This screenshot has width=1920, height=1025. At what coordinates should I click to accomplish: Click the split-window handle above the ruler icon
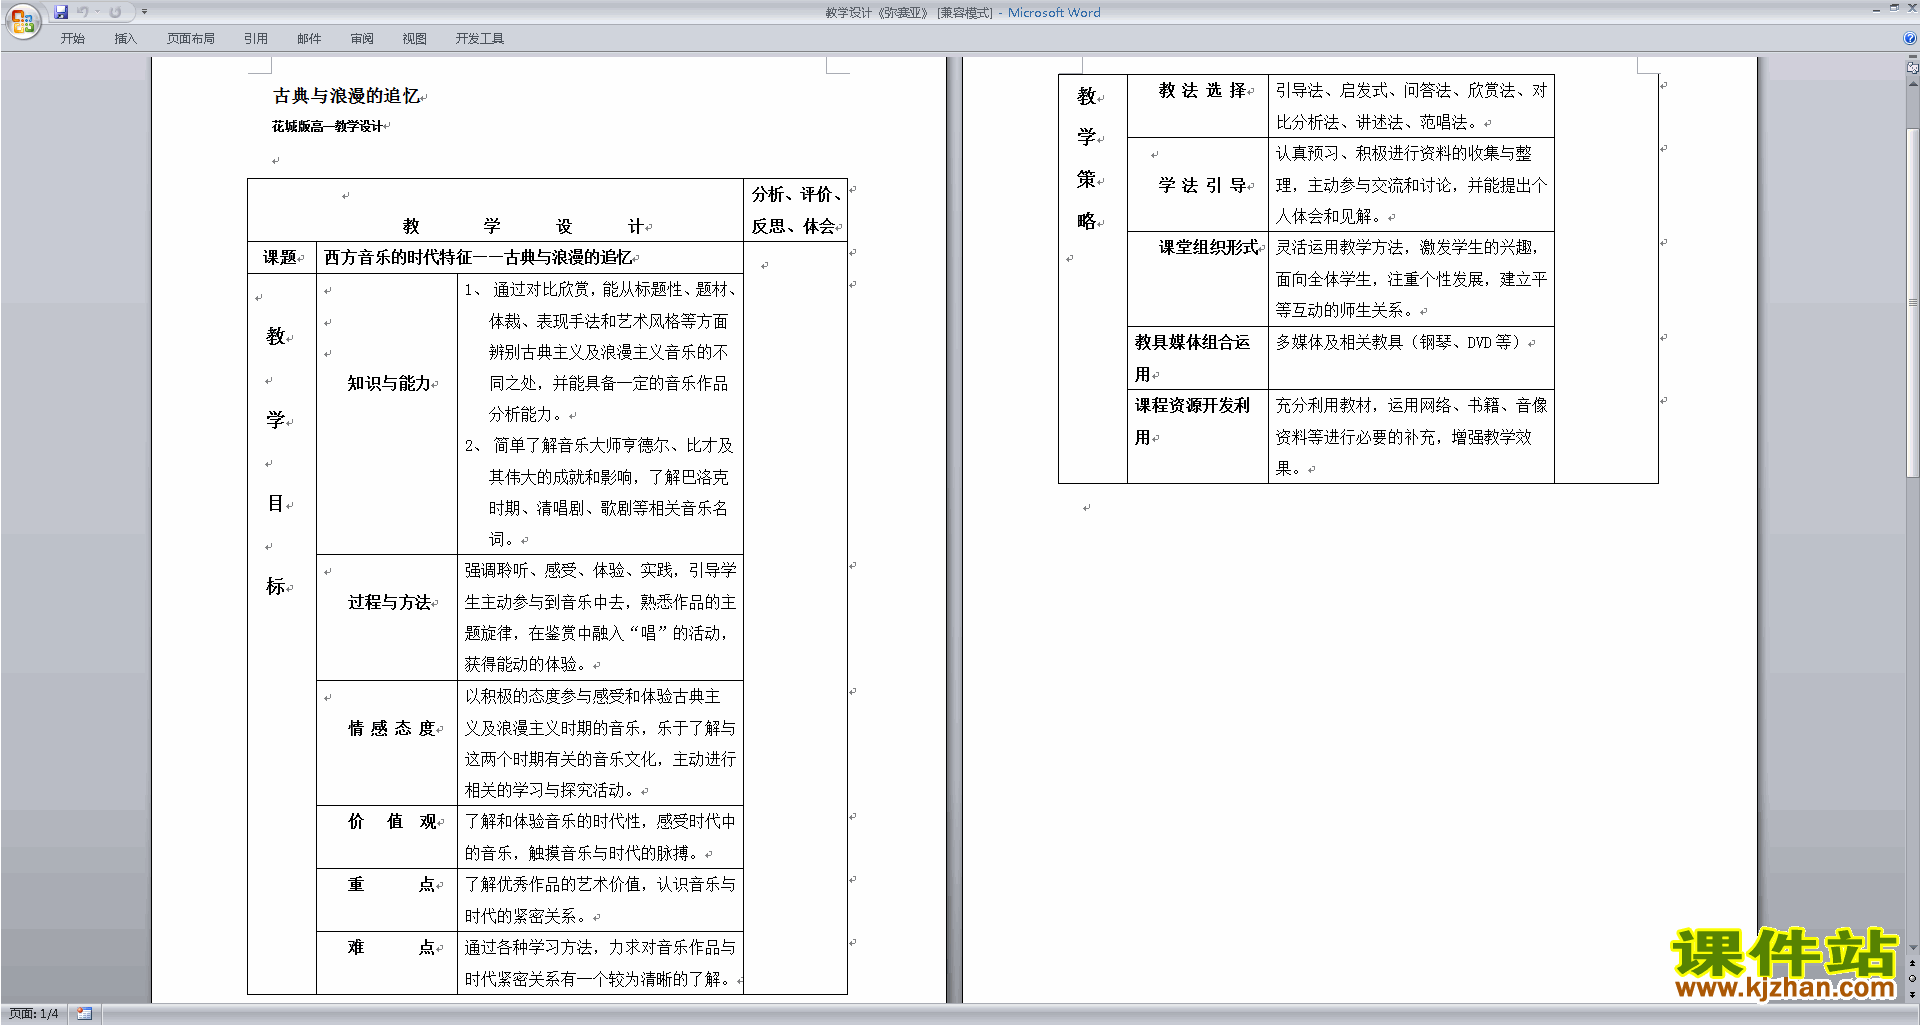point(1913,58)
